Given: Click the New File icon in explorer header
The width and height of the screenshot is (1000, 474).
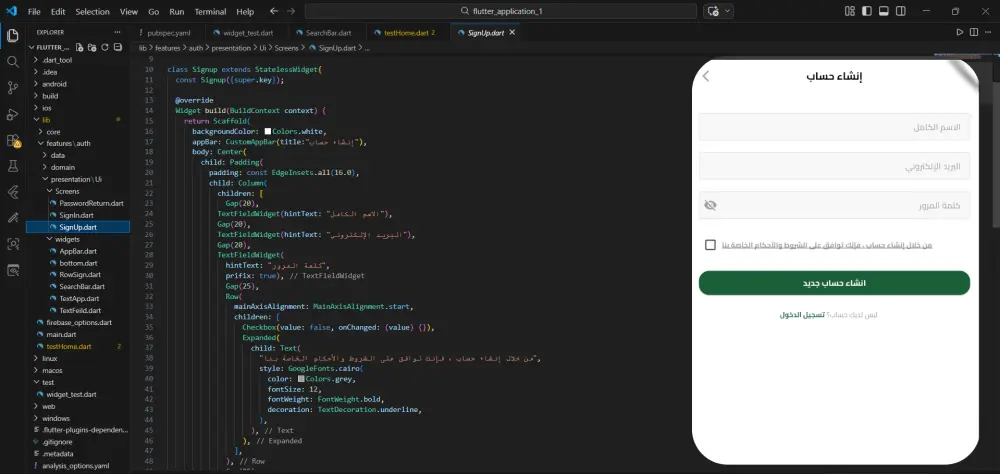Looking at the screenshot, I should point(80,47).
